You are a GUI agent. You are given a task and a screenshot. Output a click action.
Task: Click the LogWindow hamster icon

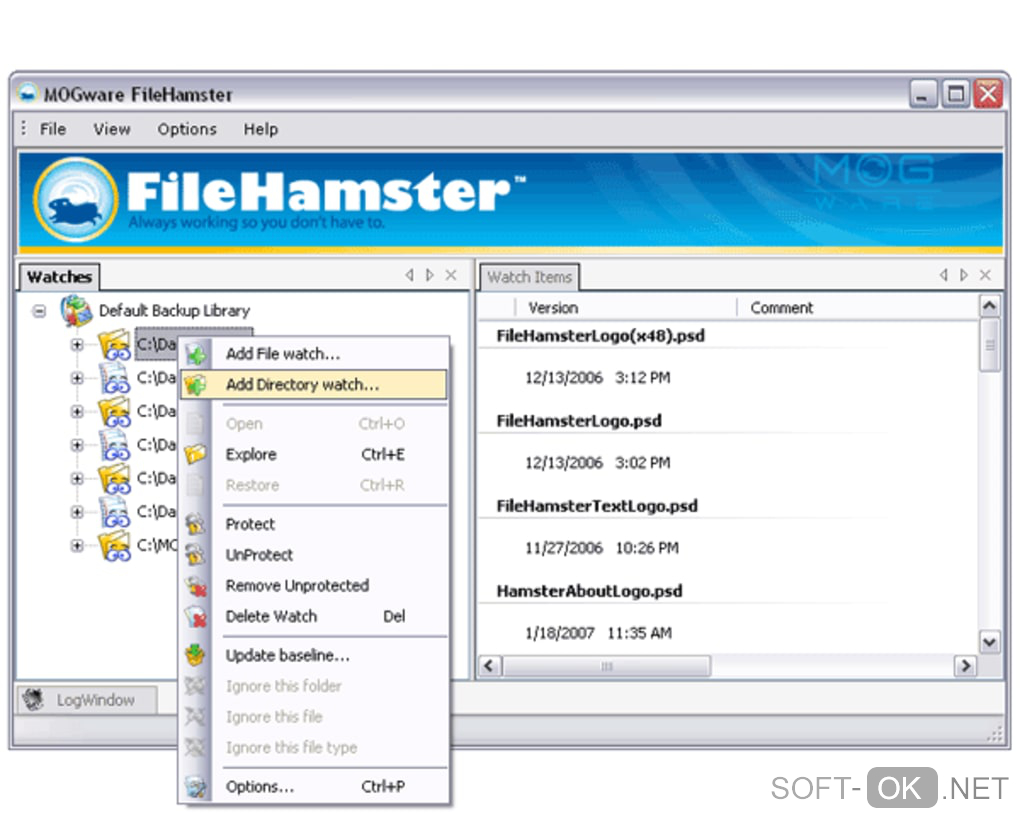tap(34, 700)
